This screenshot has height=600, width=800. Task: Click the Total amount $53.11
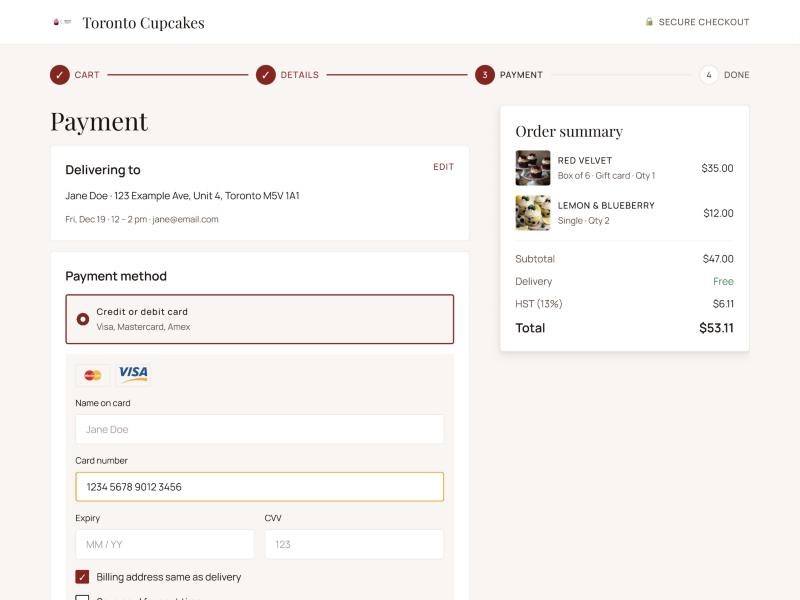point(716,328)
